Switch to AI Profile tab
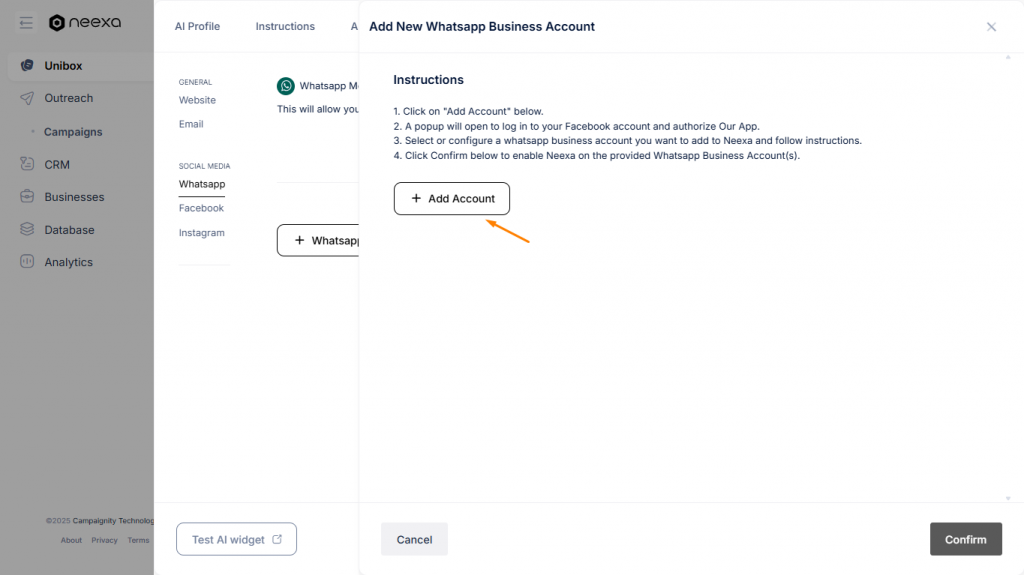This screenshot has width=1024, height=575. (x=197, y=26)
